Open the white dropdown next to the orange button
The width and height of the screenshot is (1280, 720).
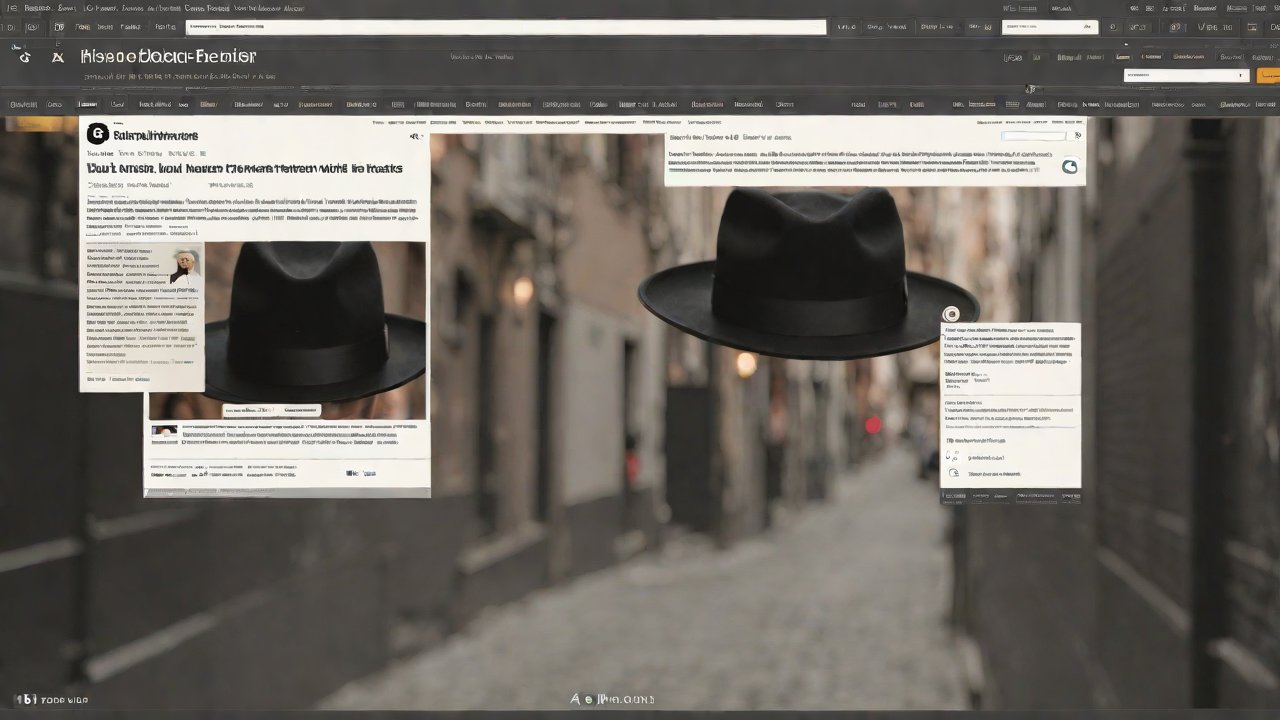[1186, 75]
